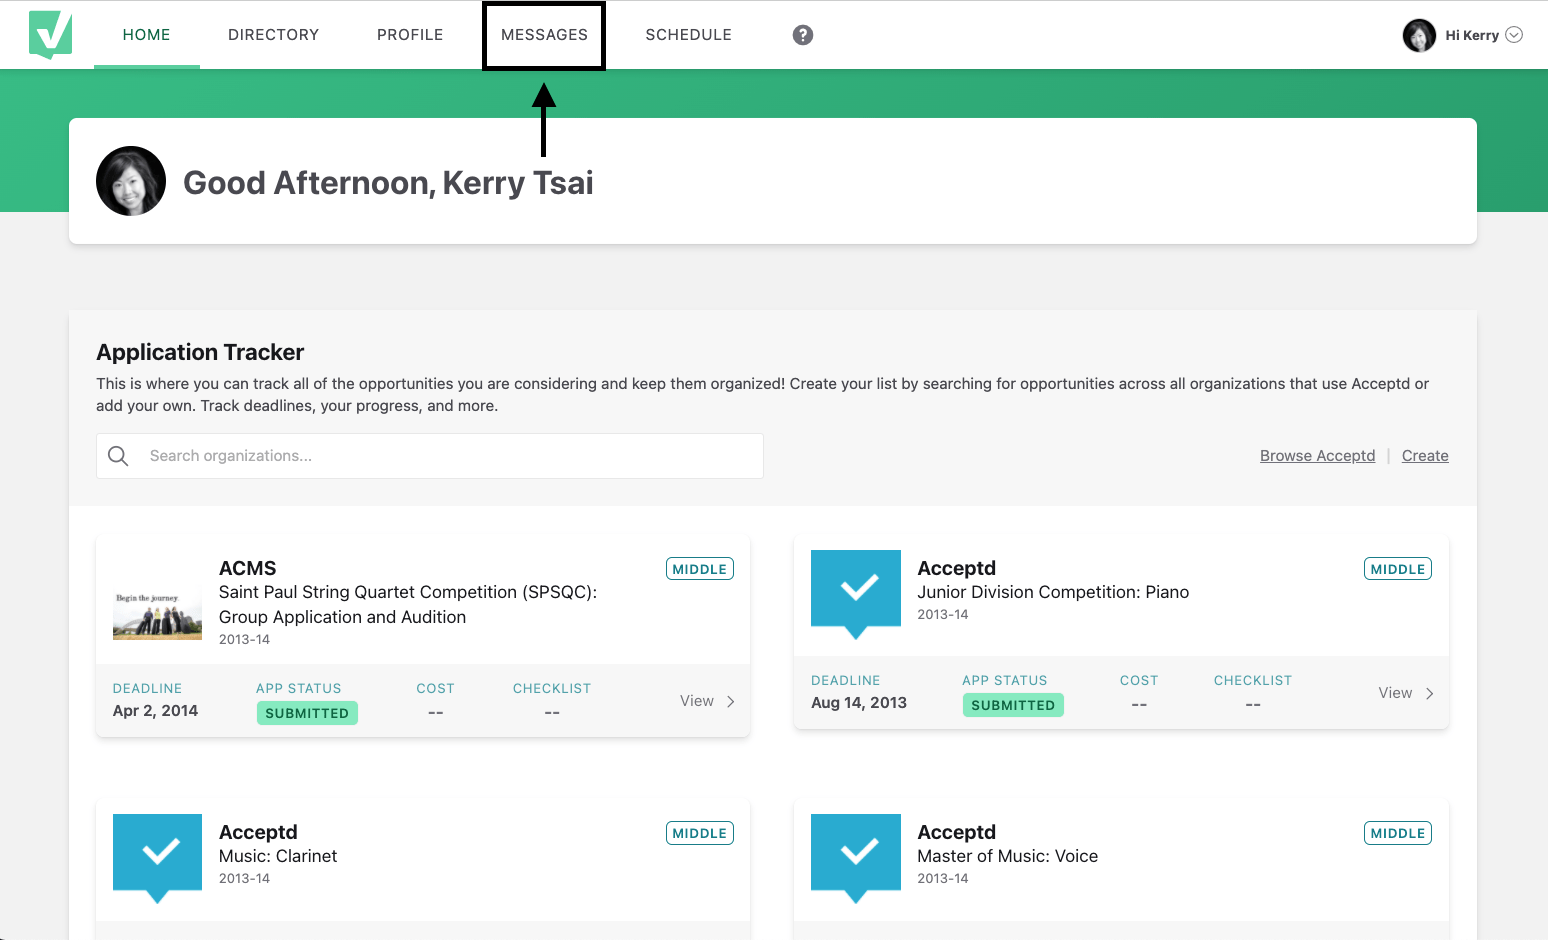The height and width of the screenshot is (940, 1548).
Task: Click 'Saint Paul String Quartet Competition' title
Action: pyautogui.click(x=408, y=605)
